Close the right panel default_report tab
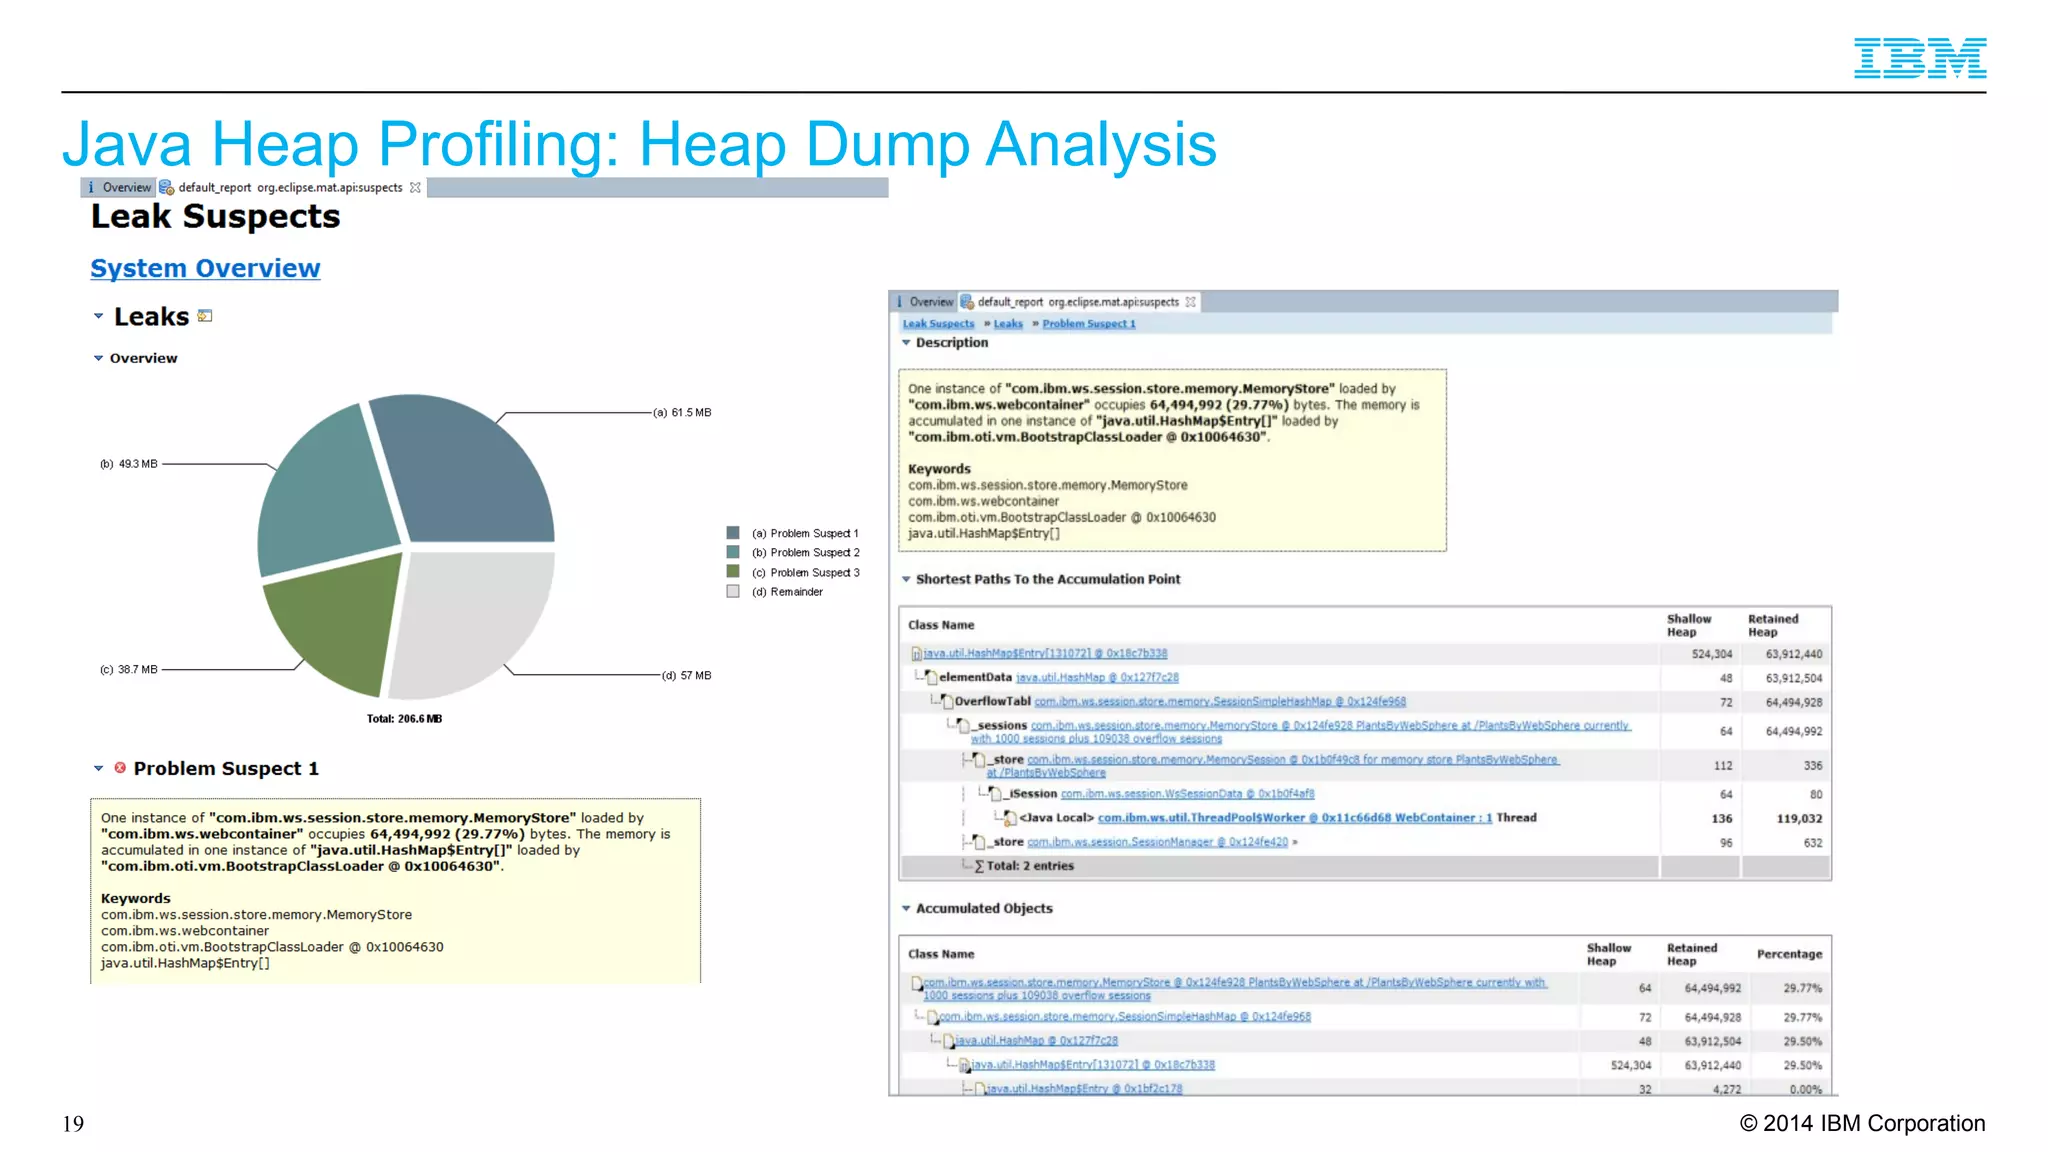 (x=1191, y=302)
